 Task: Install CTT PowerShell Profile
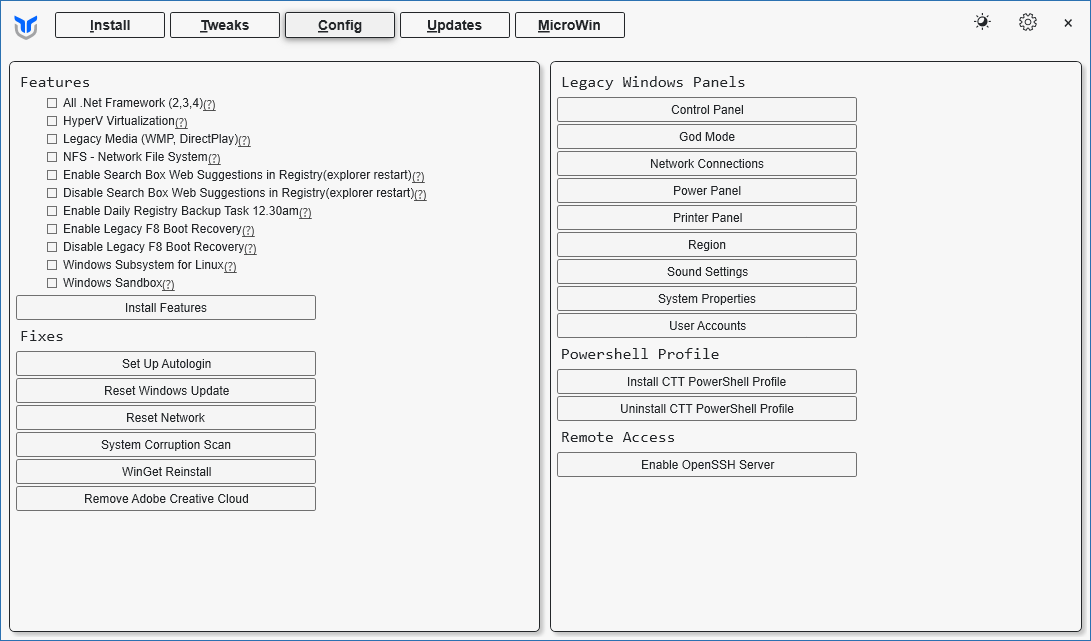point(707,381)
